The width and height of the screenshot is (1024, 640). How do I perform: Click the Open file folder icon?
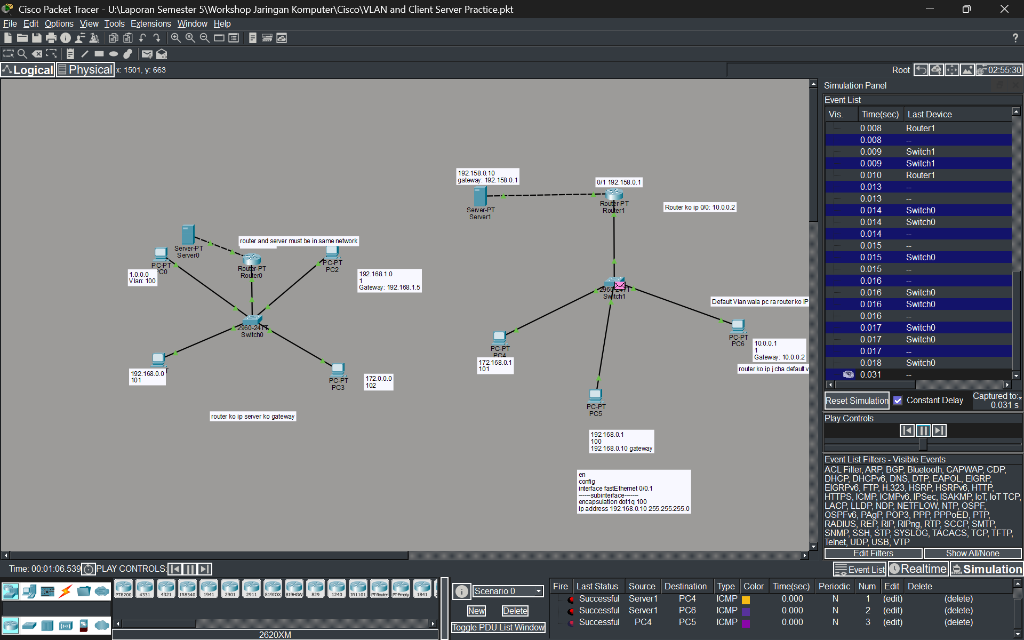click(22, 38)
